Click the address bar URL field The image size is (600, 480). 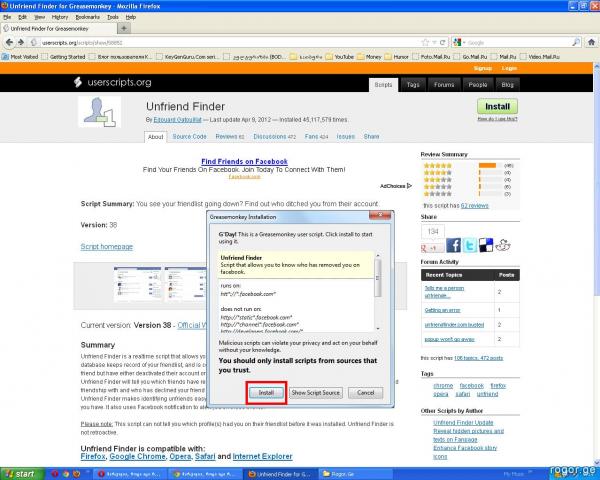[230, 42]
